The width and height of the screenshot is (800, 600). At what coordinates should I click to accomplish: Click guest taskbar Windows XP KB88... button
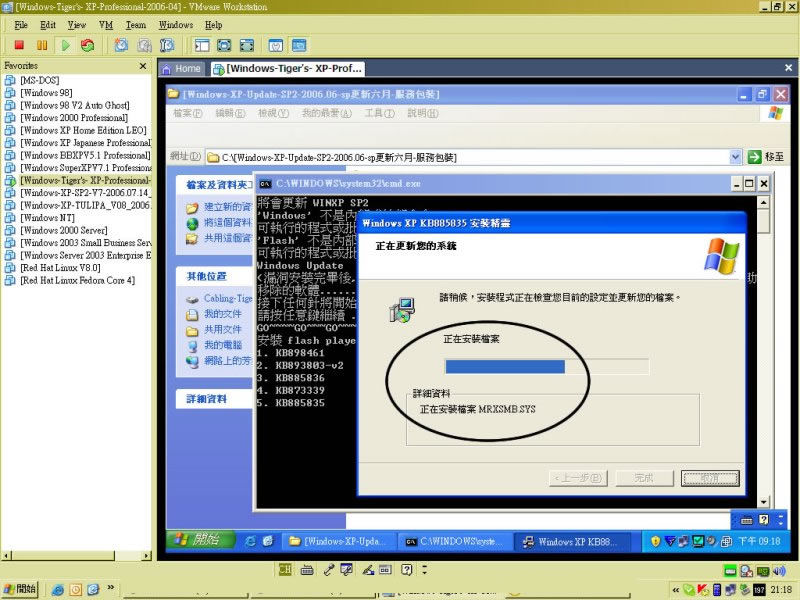click(x=571, y=541)
